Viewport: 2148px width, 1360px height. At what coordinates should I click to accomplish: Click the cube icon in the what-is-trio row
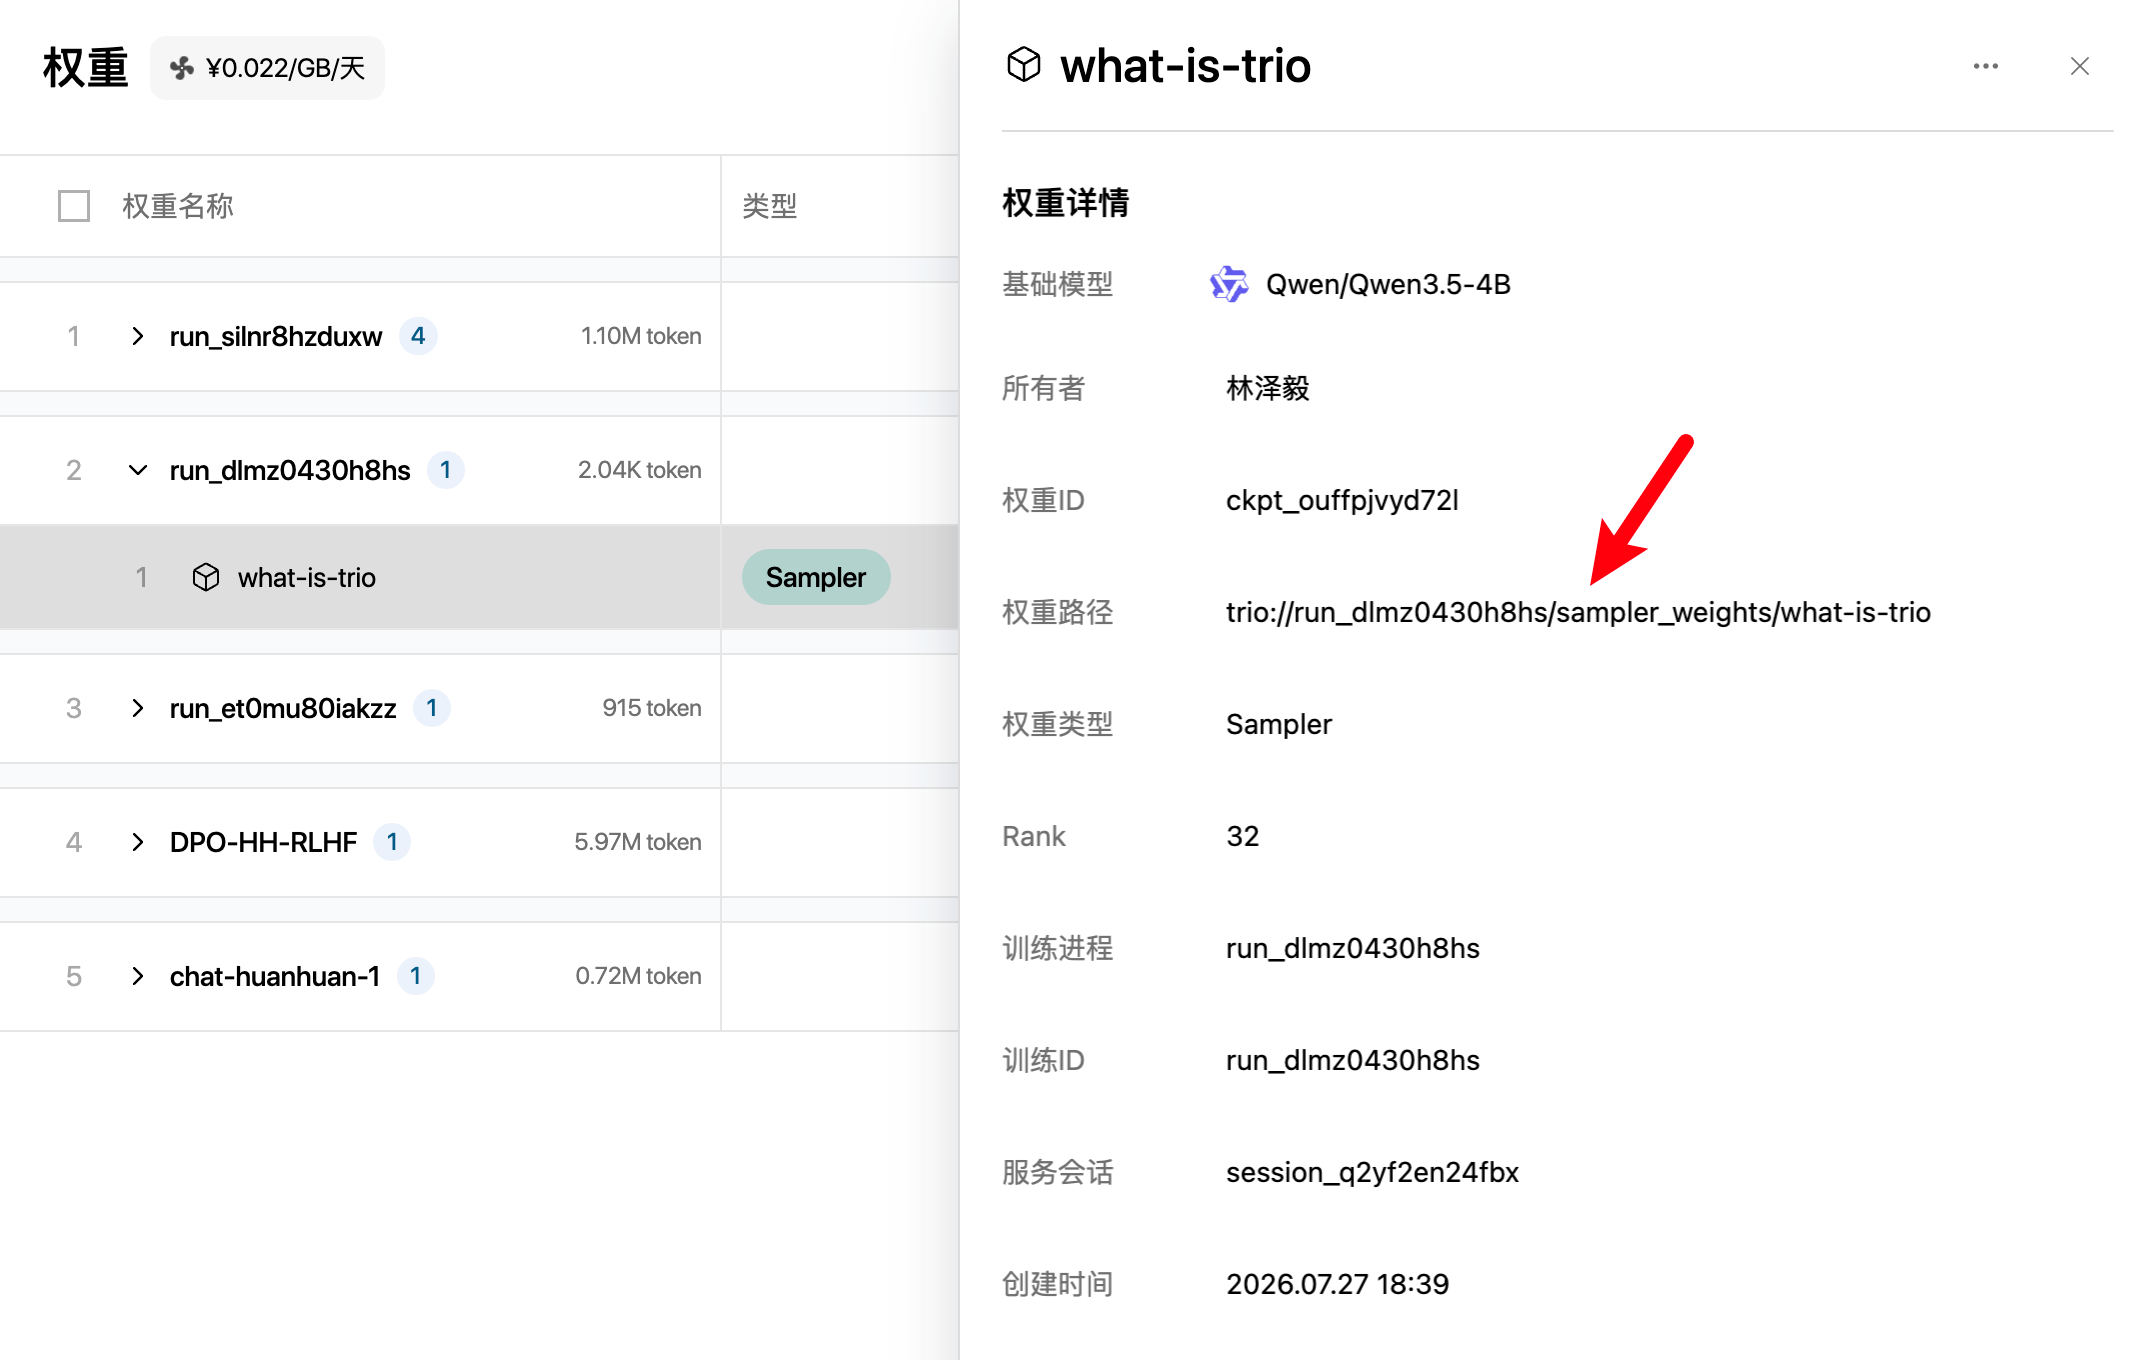(x=206, y=577)
